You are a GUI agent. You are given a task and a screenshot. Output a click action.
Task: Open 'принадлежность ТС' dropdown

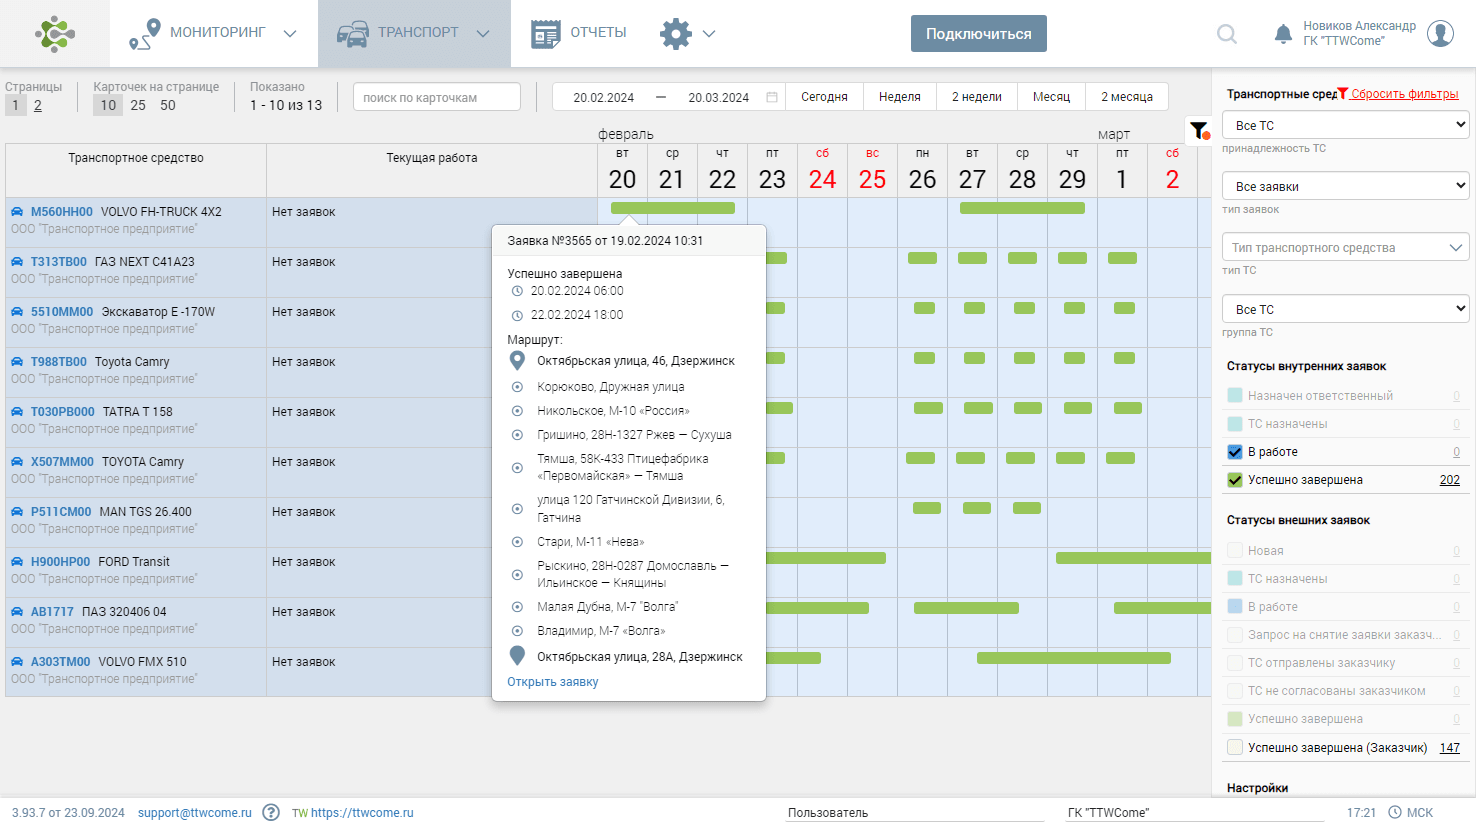(x=1346, y=125)
